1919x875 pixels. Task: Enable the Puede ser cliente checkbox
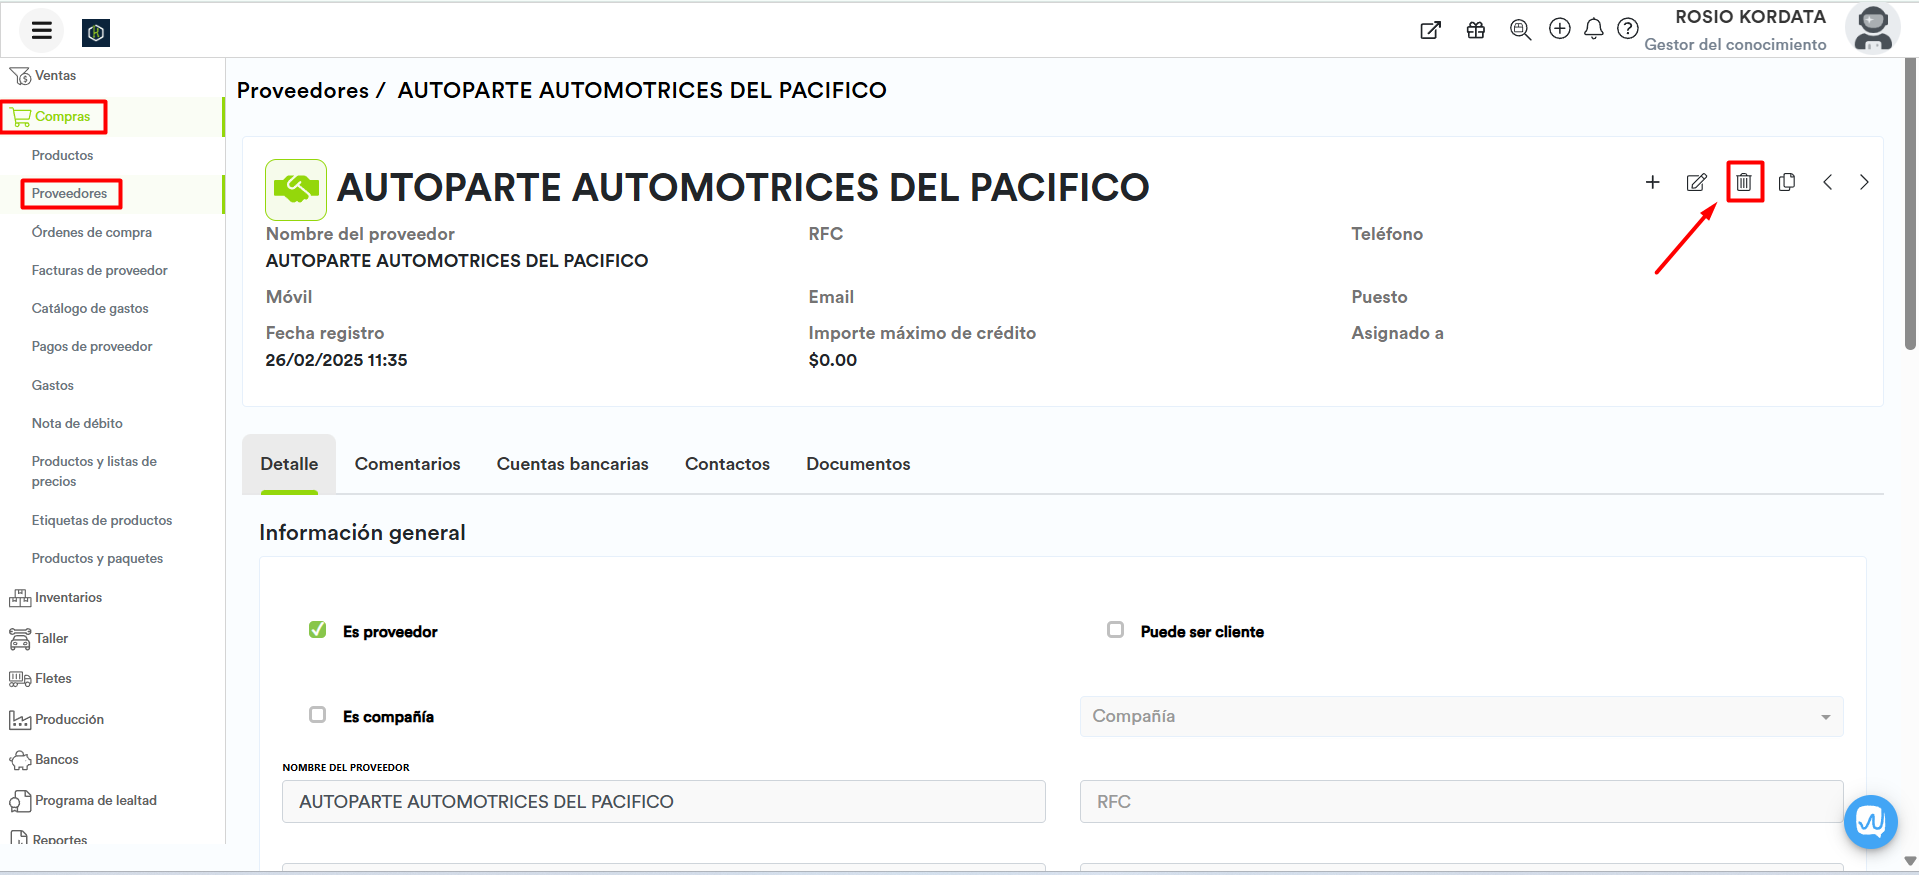(x=1115, y=630)
